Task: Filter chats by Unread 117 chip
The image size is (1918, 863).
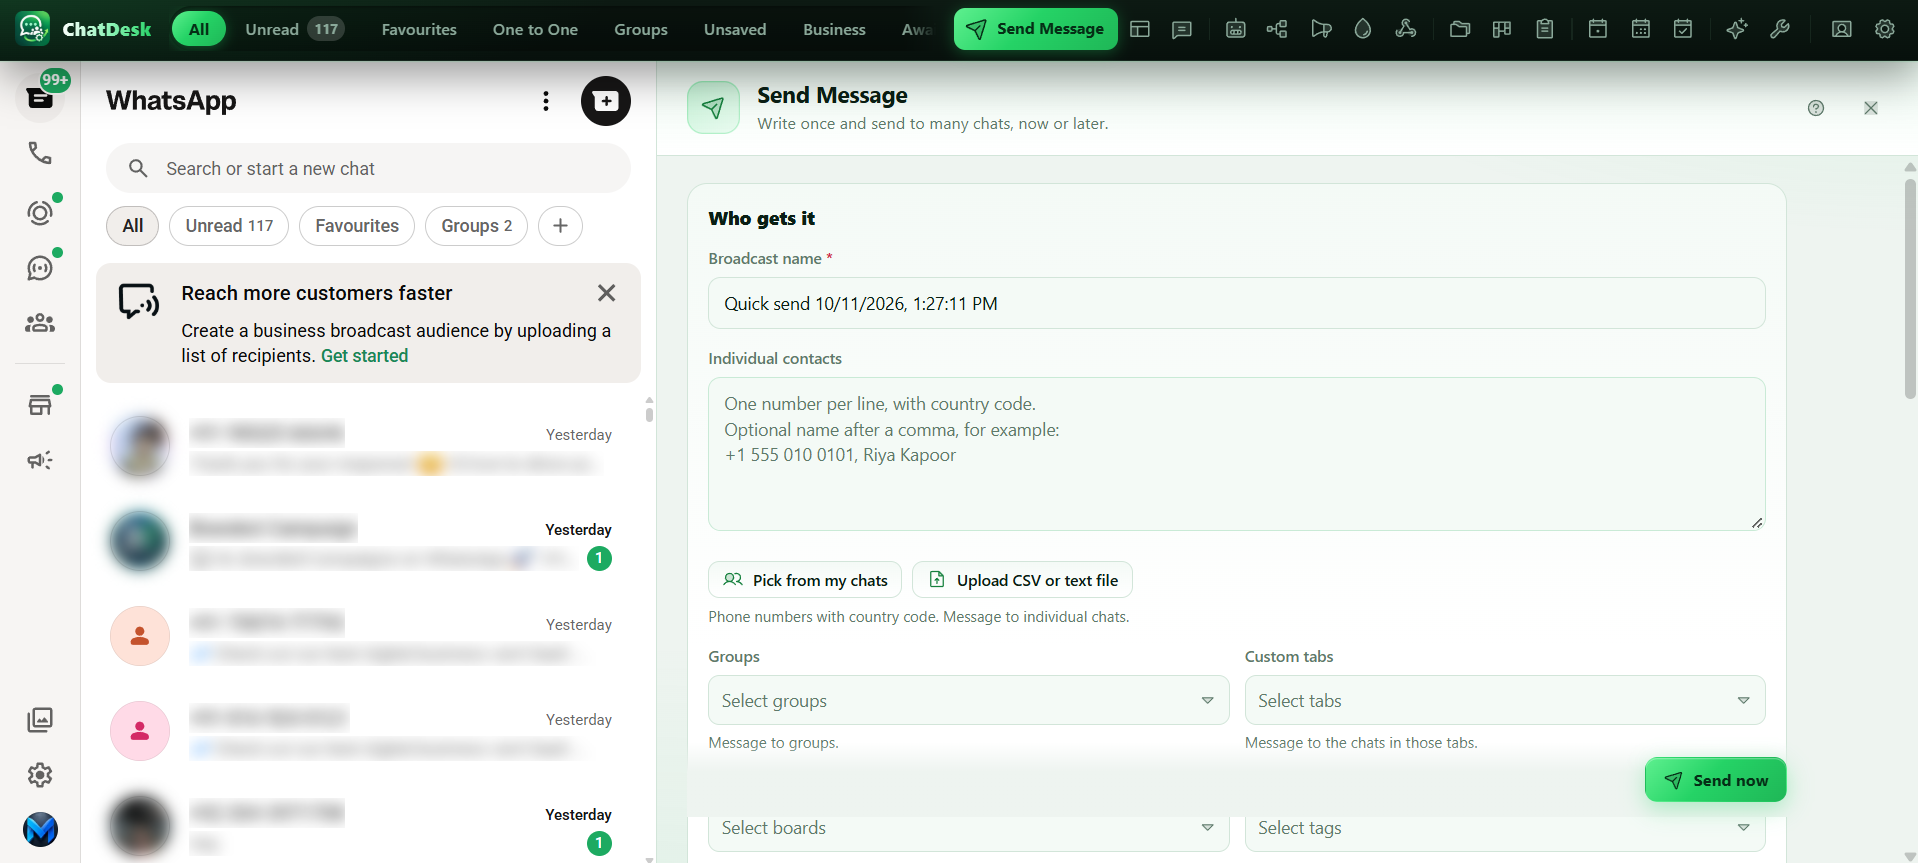Action: pos(229,226)
